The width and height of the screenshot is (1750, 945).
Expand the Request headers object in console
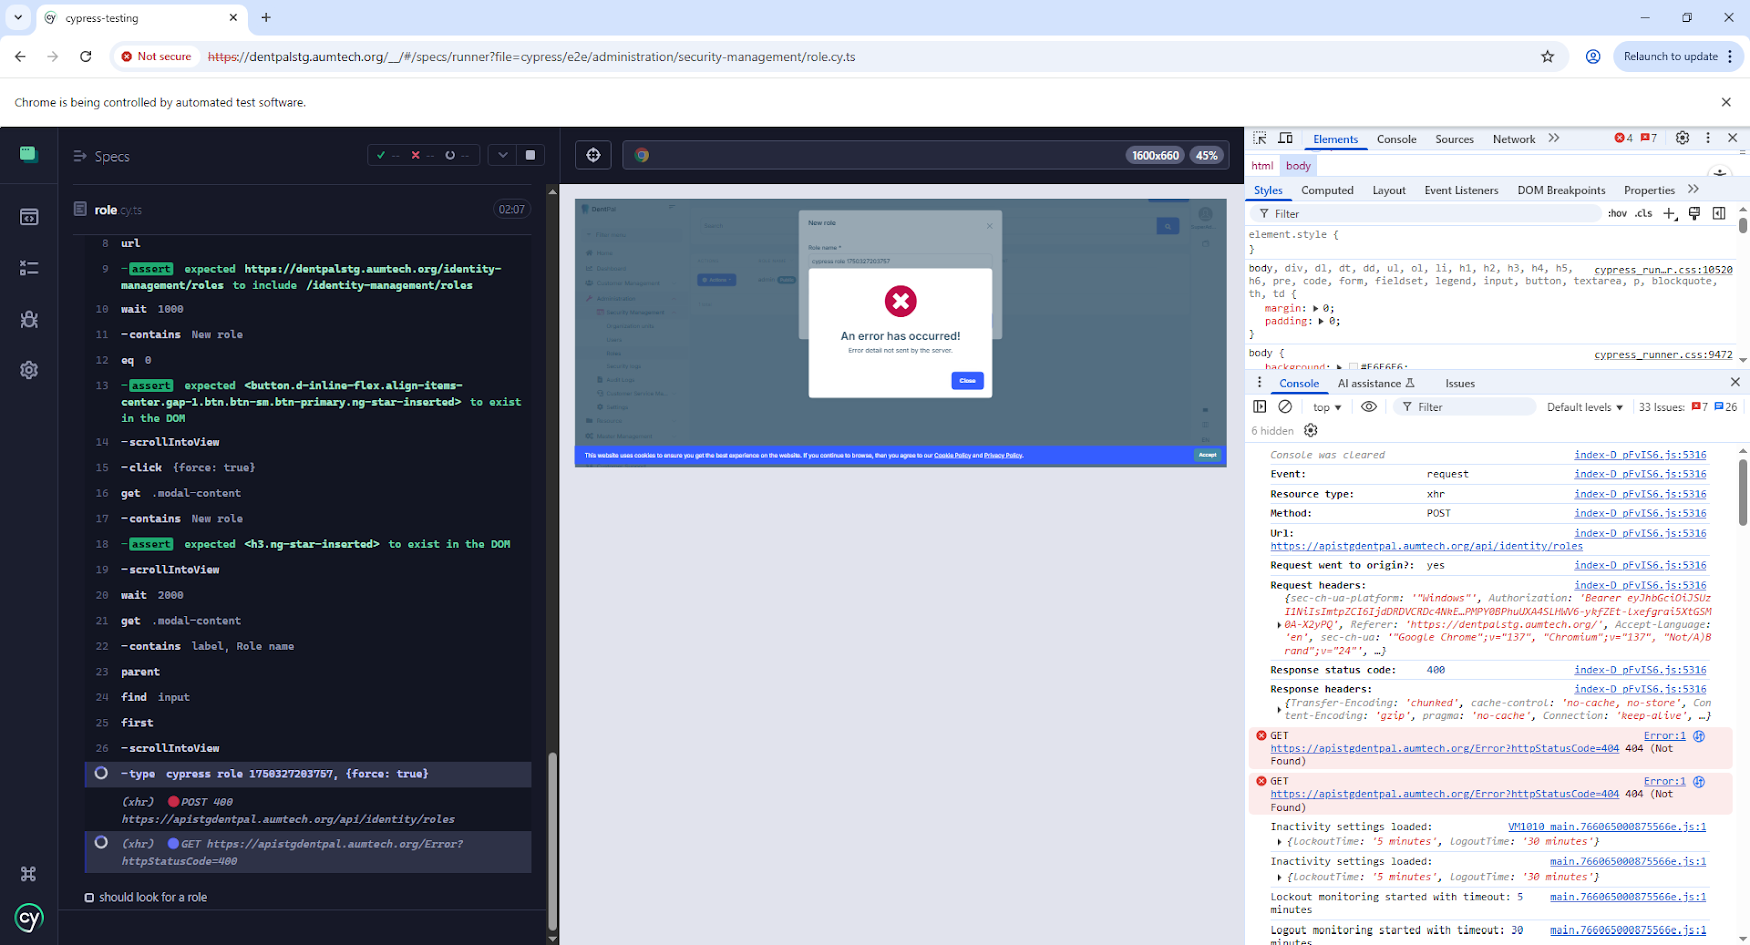(1280, 625)
